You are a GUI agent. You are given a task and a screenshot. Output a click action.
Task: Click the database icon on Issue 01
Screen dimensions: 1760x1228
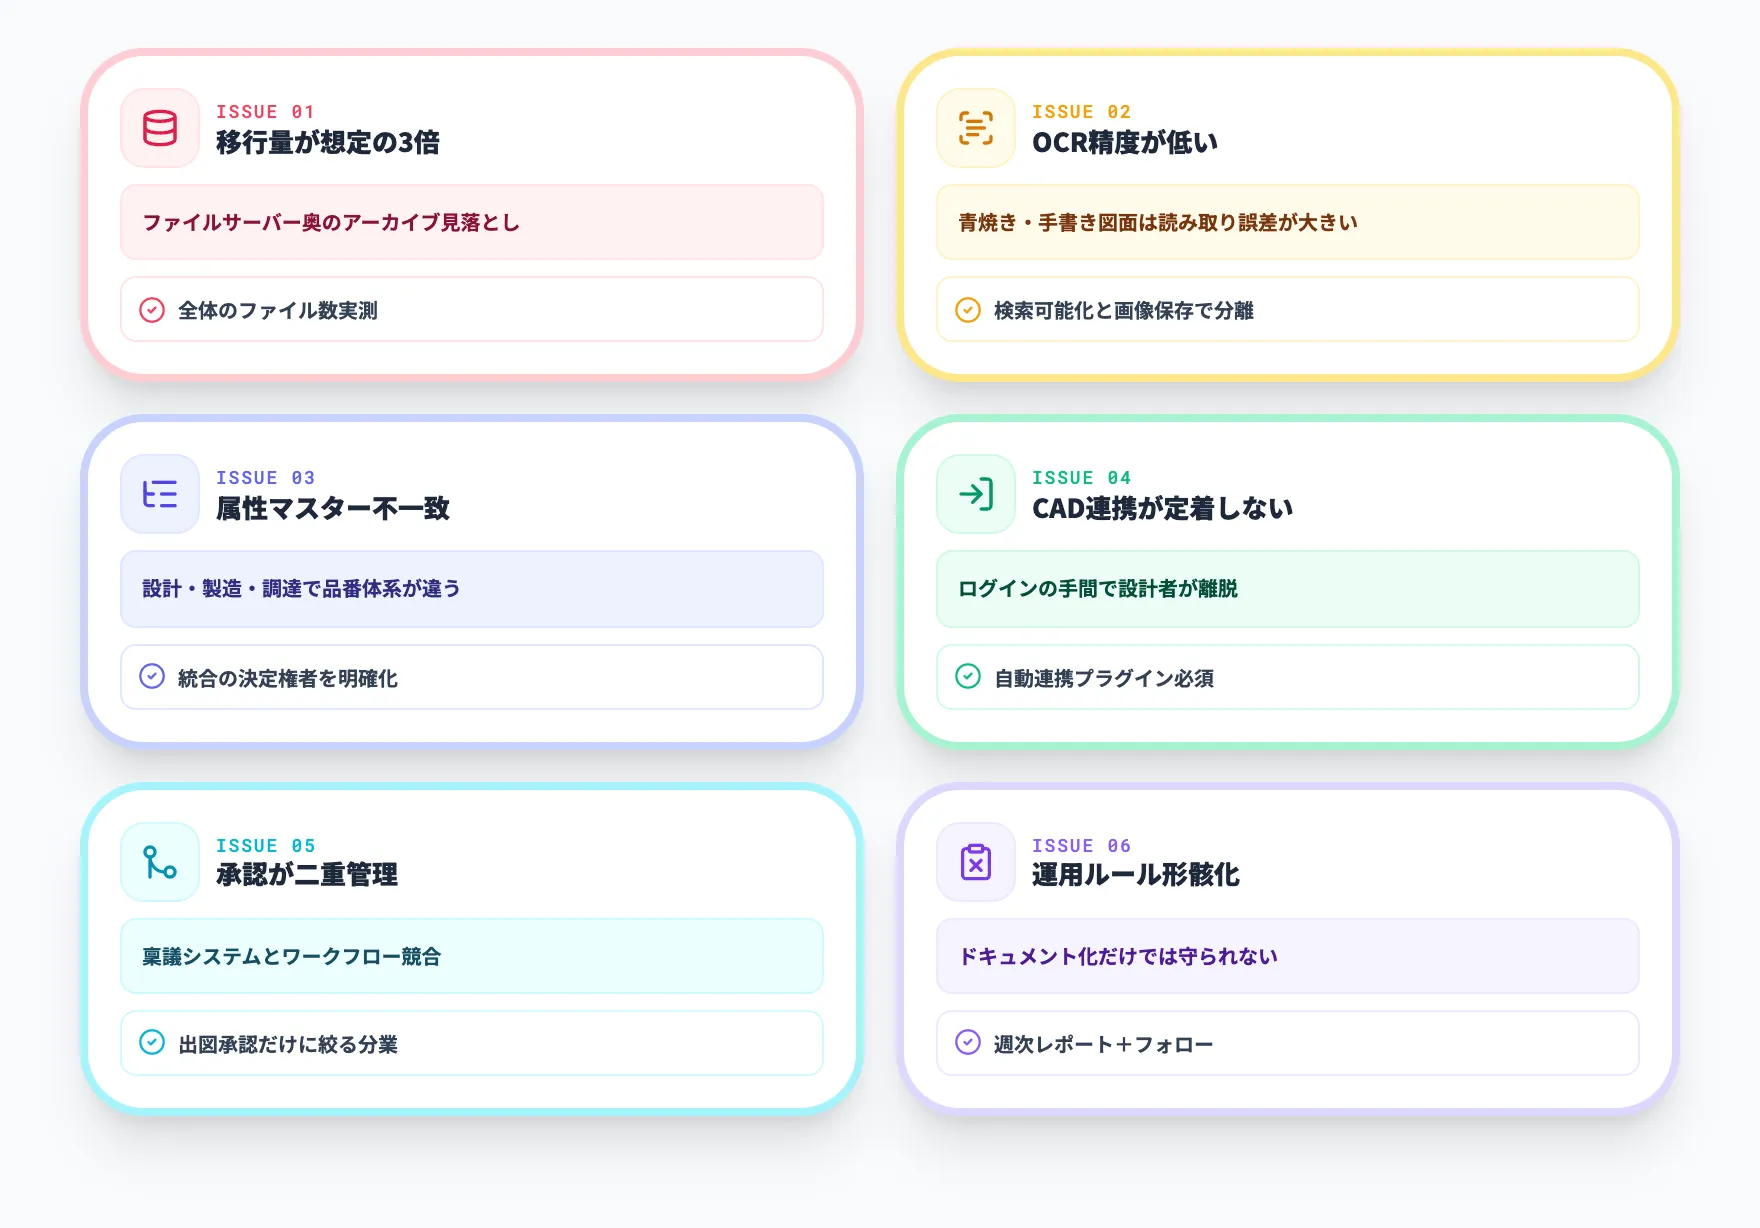[160, 128]
